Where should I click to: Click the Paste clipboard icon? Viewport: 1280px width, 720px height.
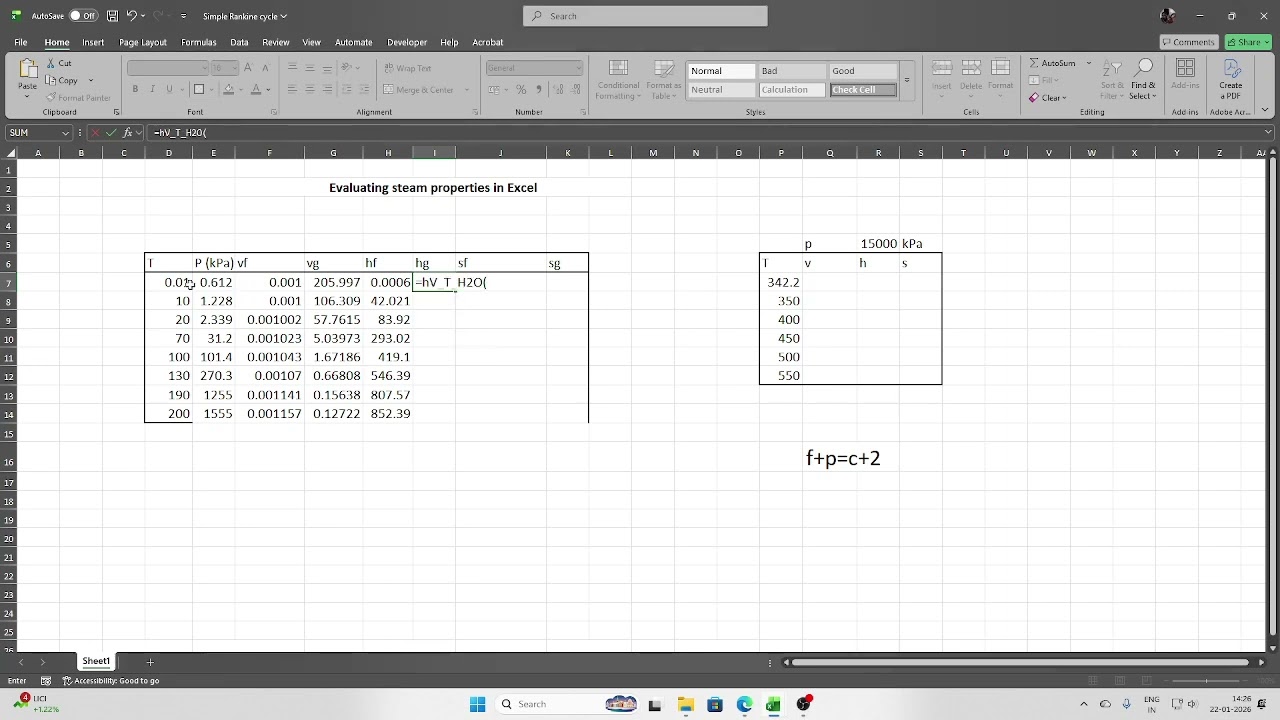[x=28, y=70]
